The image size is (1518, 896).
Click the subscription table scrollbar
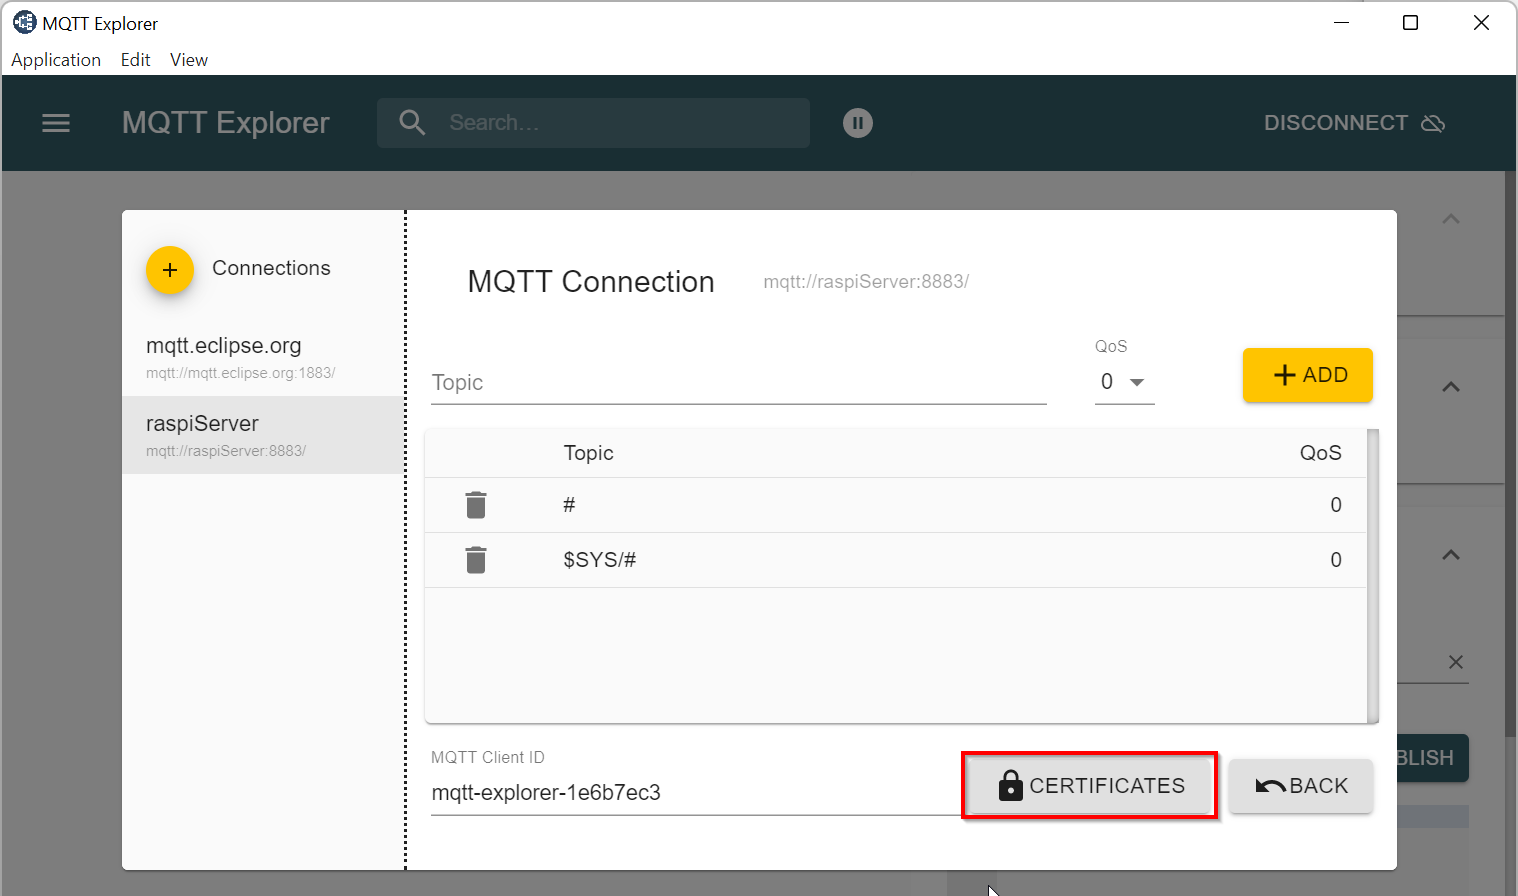(x=1373, y=576)
